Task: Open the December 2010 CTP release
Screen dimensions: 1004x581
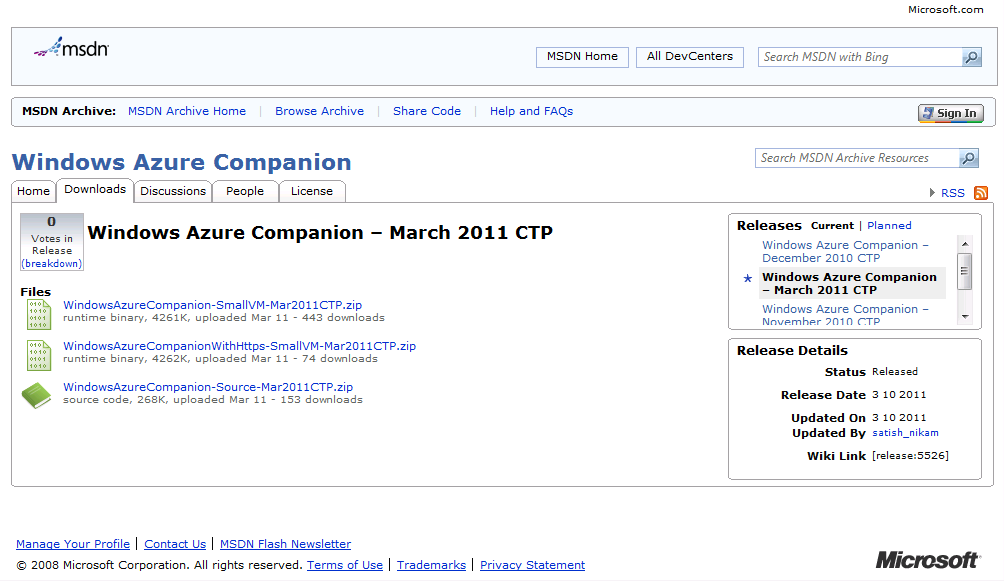Action: (x=845, y=251)
